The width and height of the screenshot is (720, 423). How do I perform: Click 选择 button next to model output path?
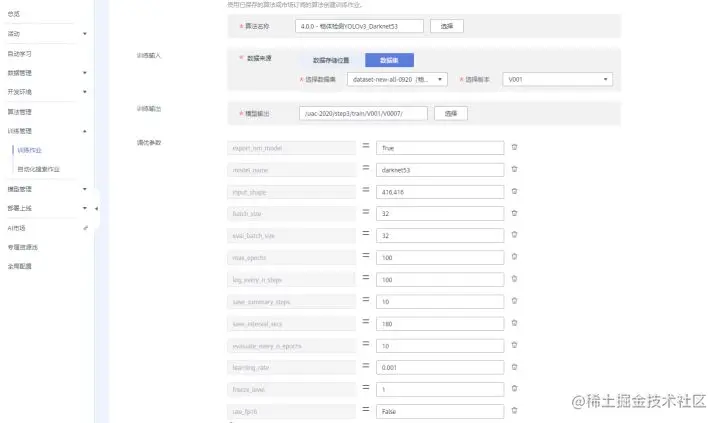[451, 113]
